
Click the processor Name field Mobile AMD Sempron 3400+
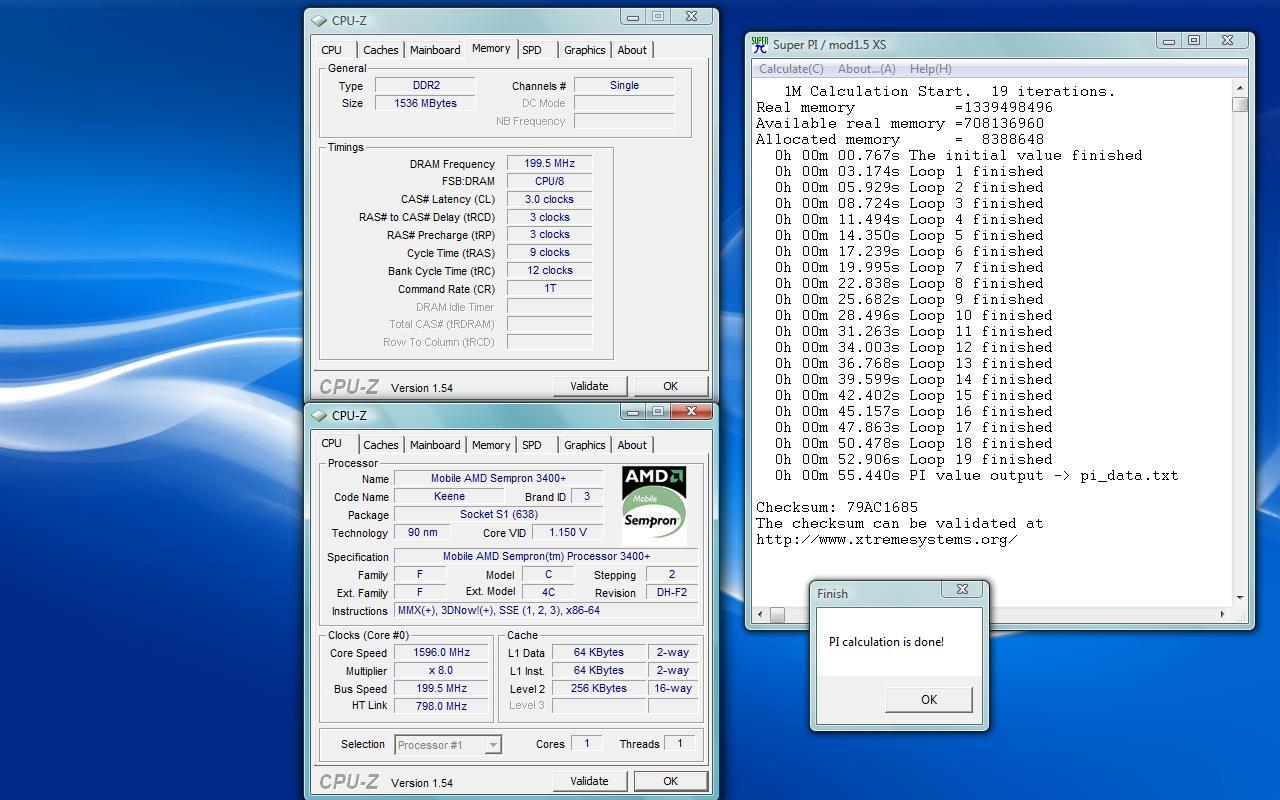coord(498,478)
